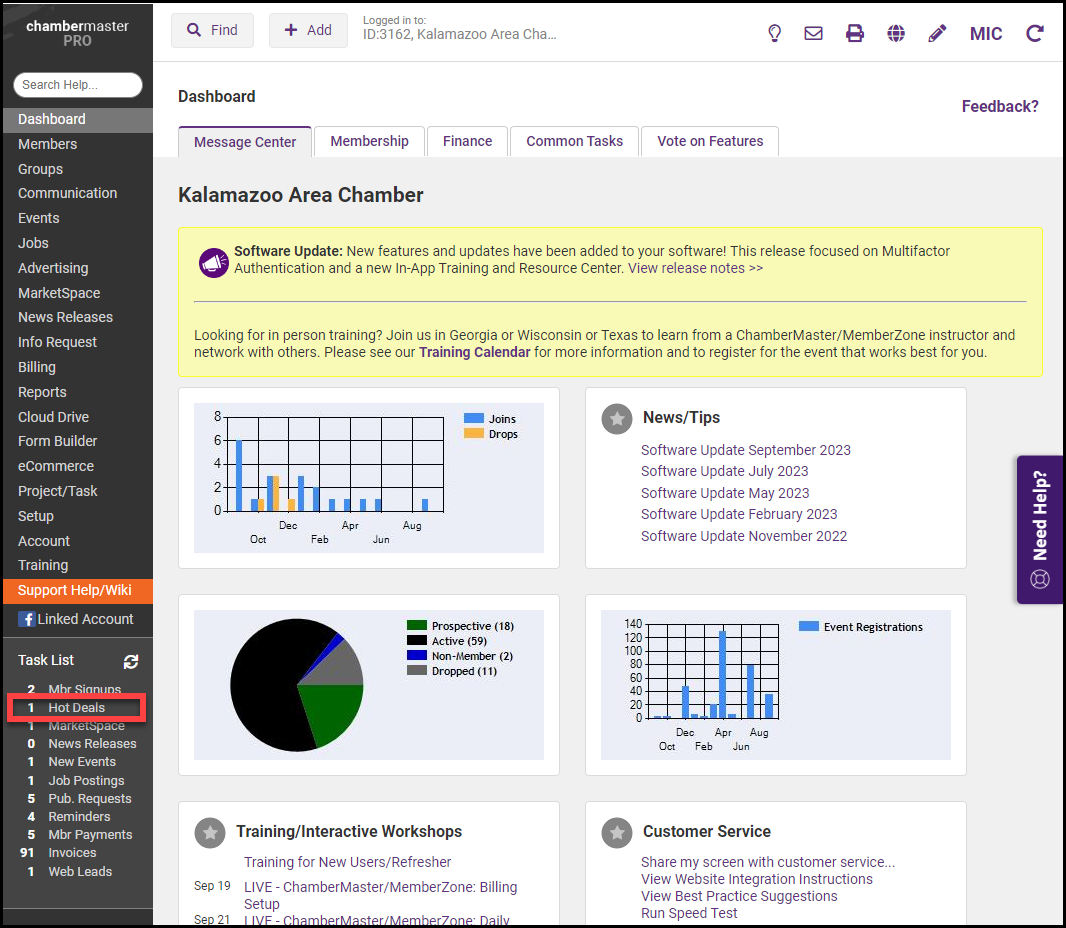Click the Find button
Screen dimensions: 1066x928
click(212, 31)
